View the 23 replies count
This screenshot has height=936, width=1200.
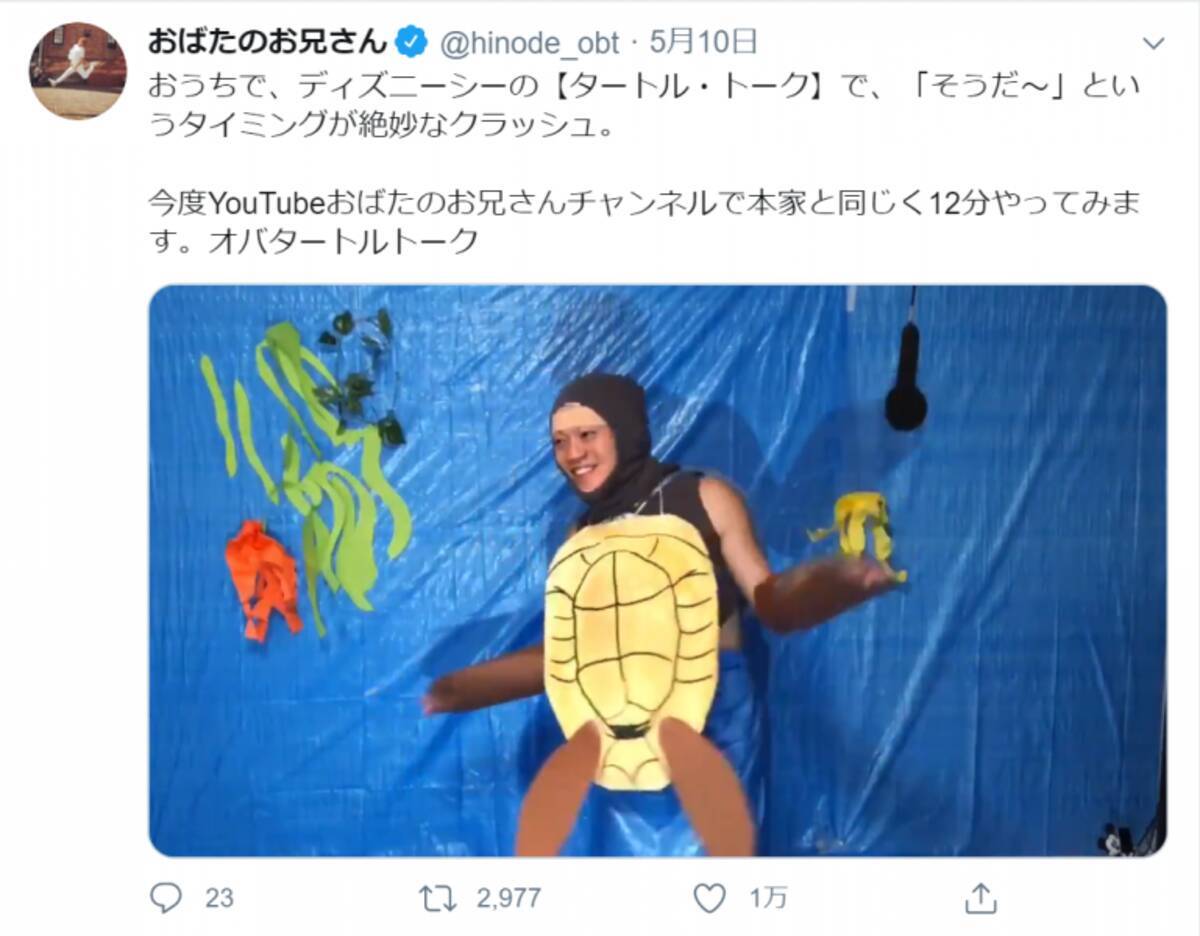(219, 898)
